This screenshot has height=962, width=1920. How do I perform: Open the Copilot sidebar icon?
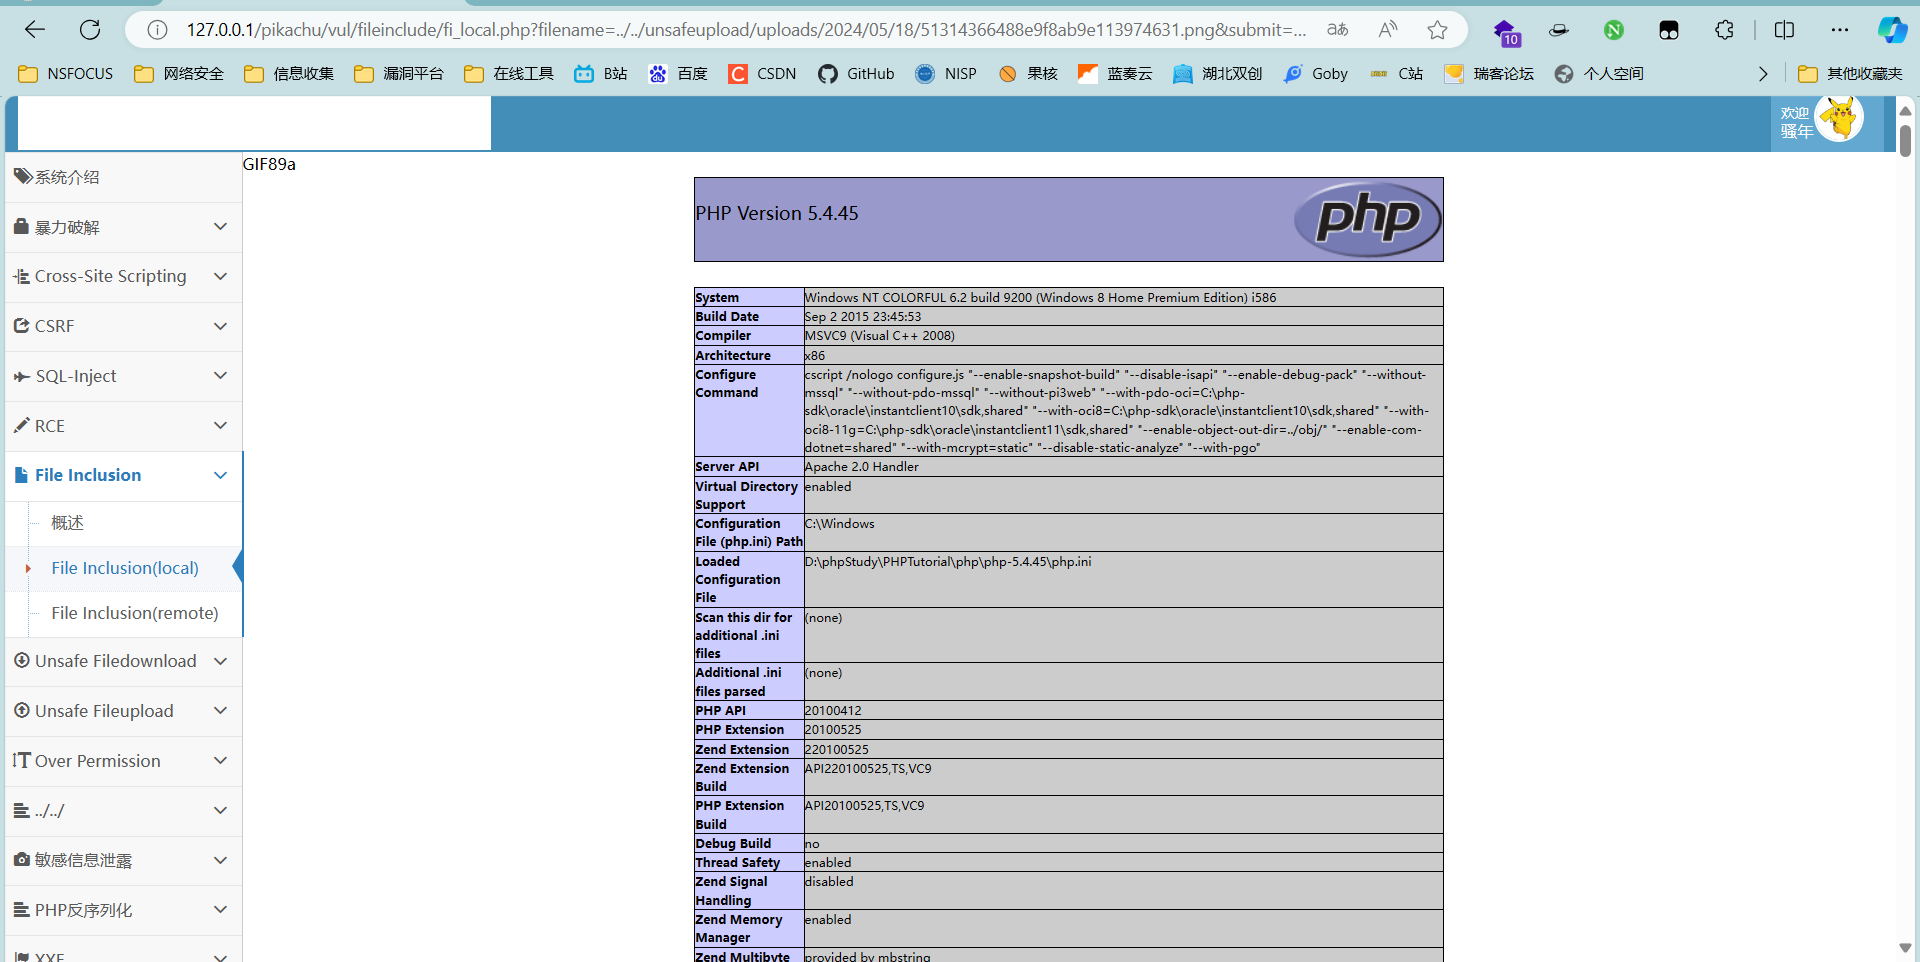1892,30
